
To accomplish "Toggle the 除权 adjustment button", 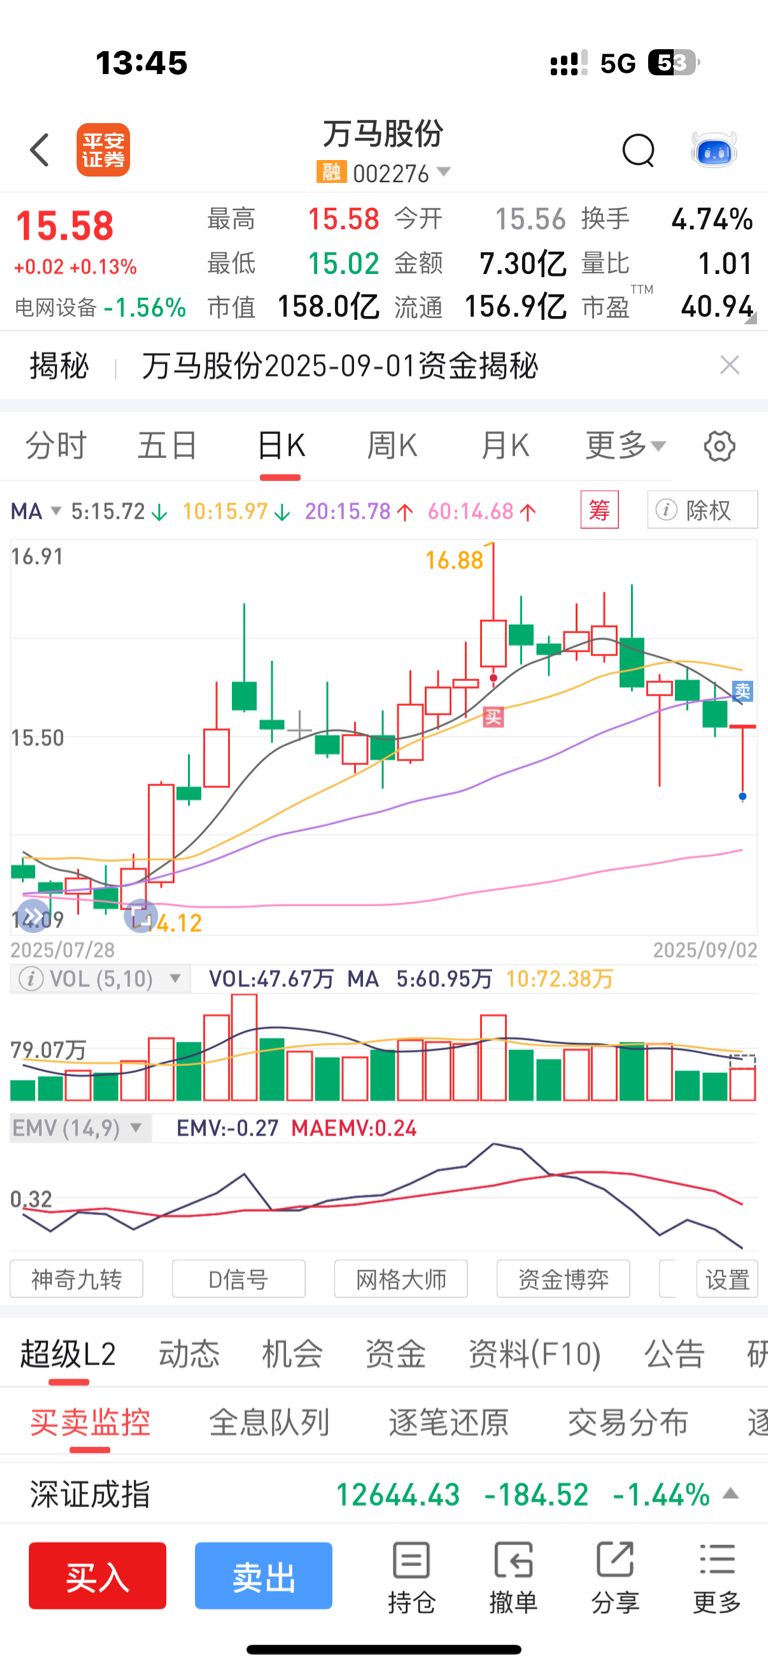I will pyautogui.click(x=702, y=511).
